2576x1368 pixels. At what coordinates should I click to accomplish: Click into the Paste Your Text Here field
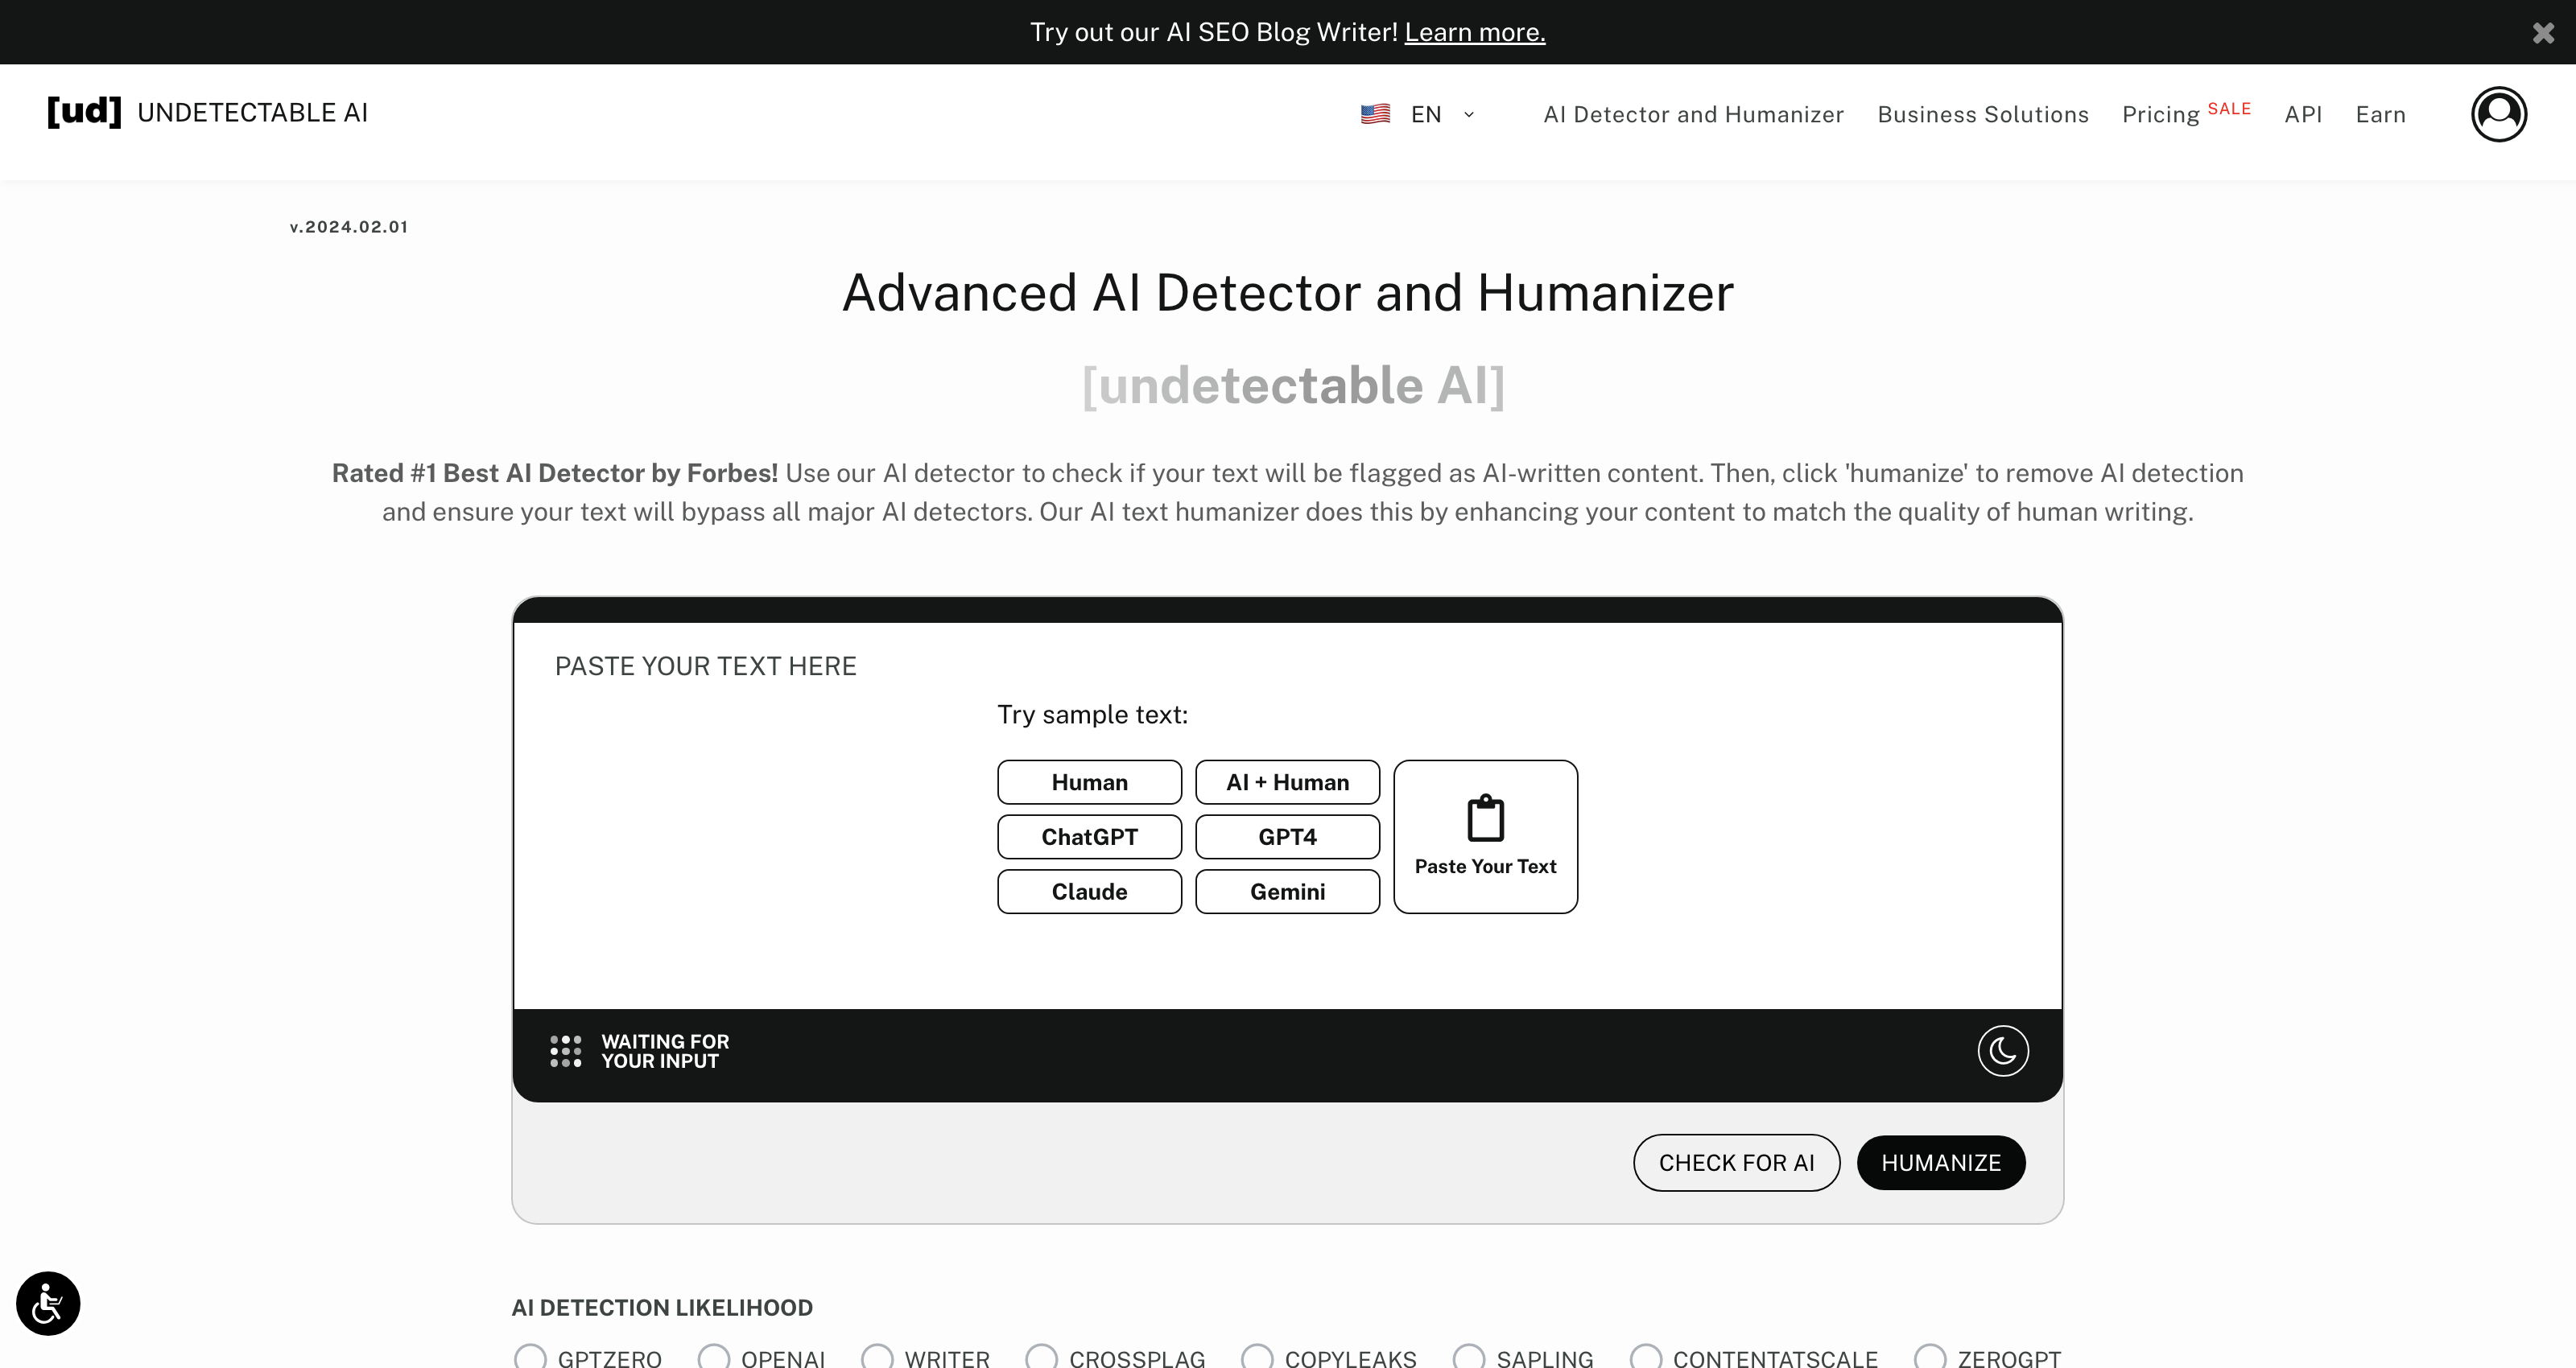[1287, 815]
